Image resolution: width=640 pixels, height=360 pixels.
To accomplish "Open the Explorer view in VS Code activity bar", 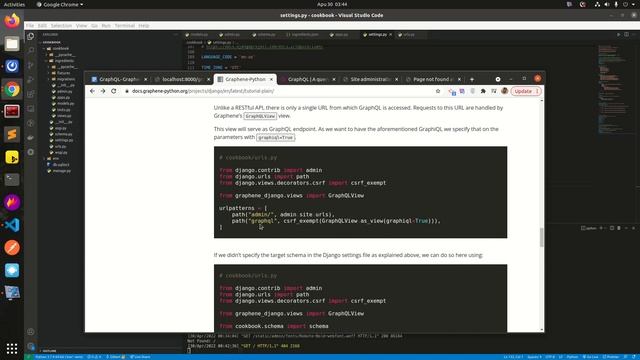I will point(31,36).
